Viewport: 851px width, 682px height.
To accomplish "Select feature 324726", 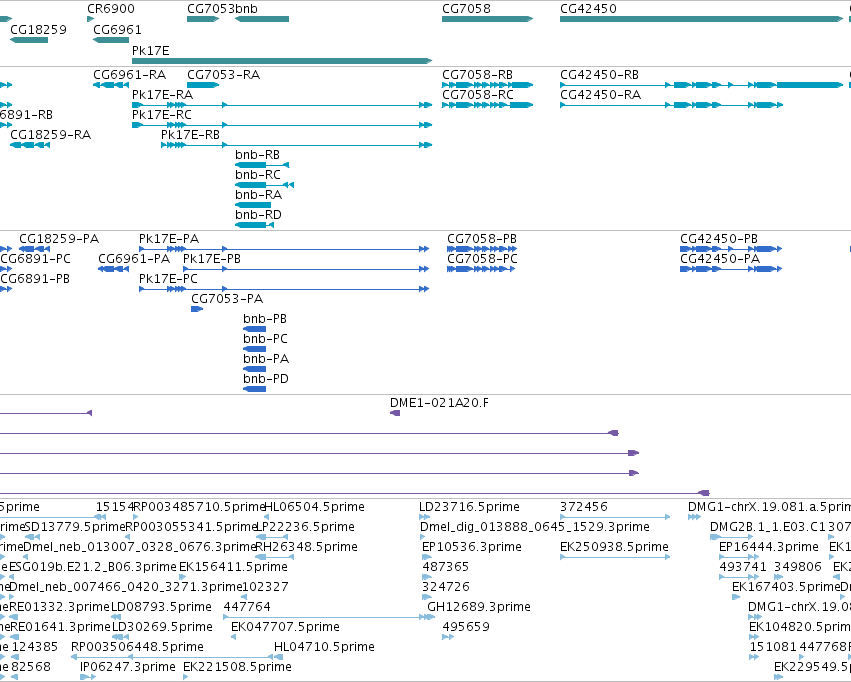I will [x=427, y=597].
